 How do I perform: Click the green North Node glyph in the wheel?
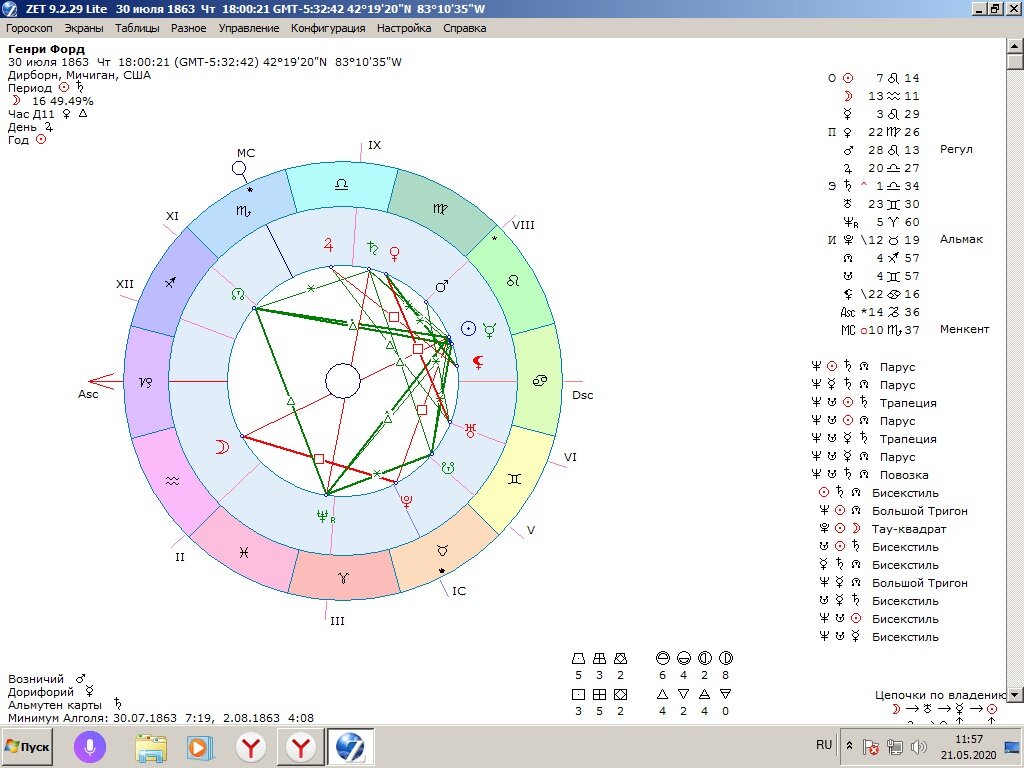pos(238,295)
